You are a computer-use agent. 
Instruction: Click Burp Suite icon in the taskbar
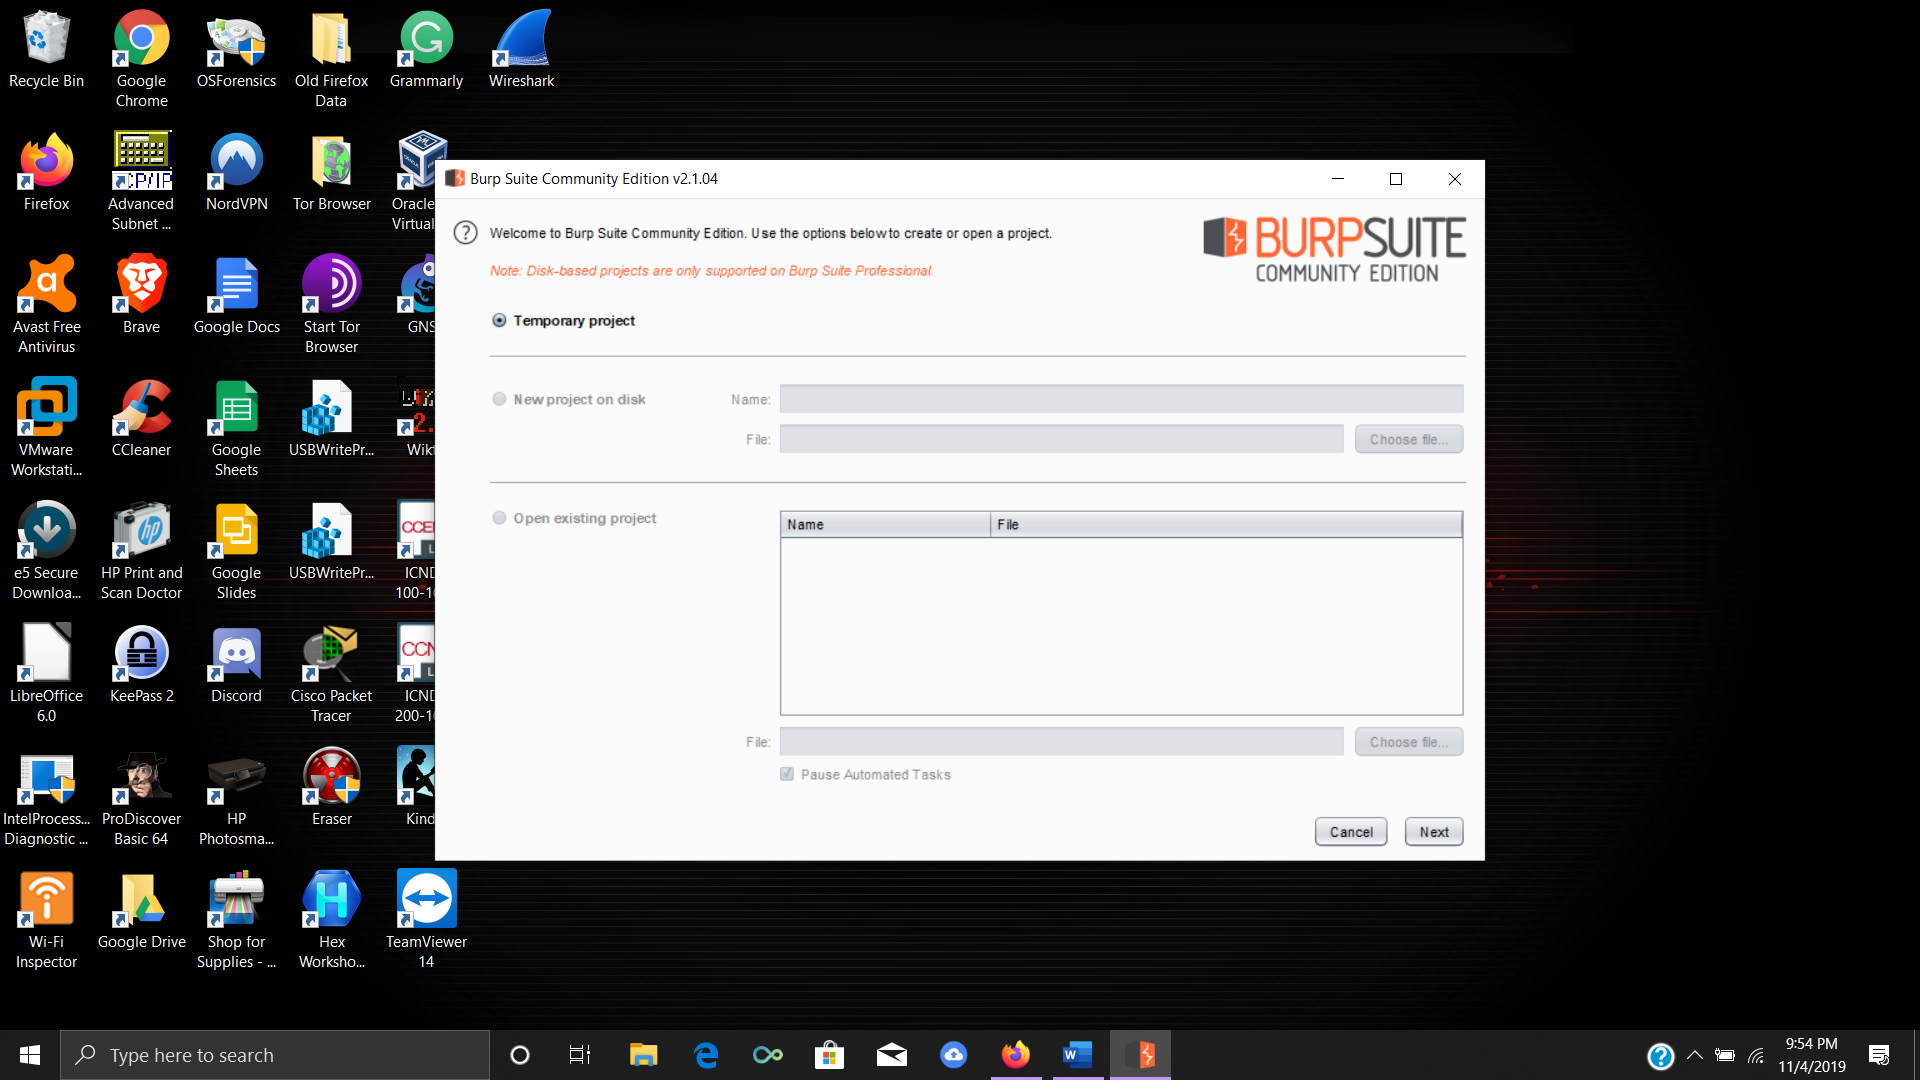1140,1055
